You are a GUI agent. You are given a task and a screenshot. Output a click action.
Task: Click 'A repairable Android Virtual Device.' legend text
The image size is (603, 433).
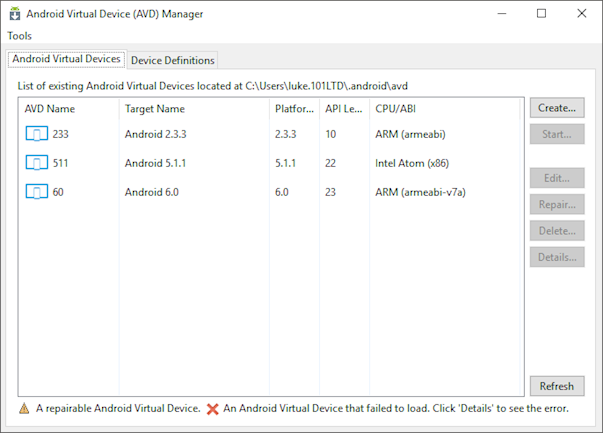tap(118, 408)
